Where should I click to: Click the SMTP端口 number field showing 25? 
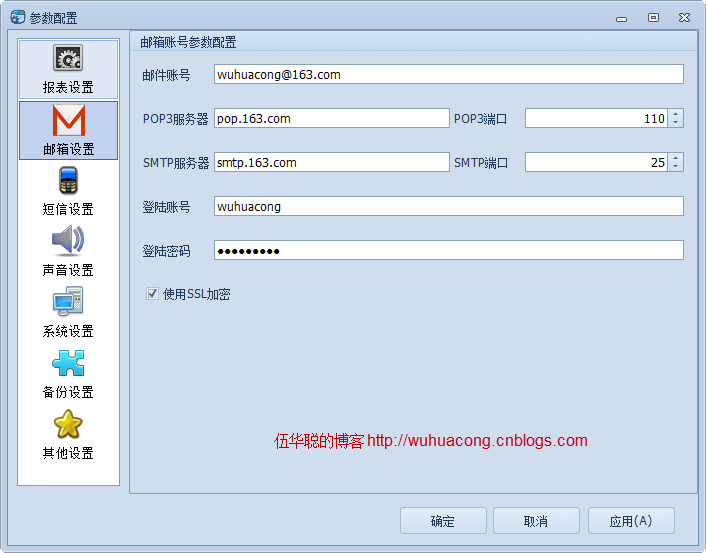[597, 162]
